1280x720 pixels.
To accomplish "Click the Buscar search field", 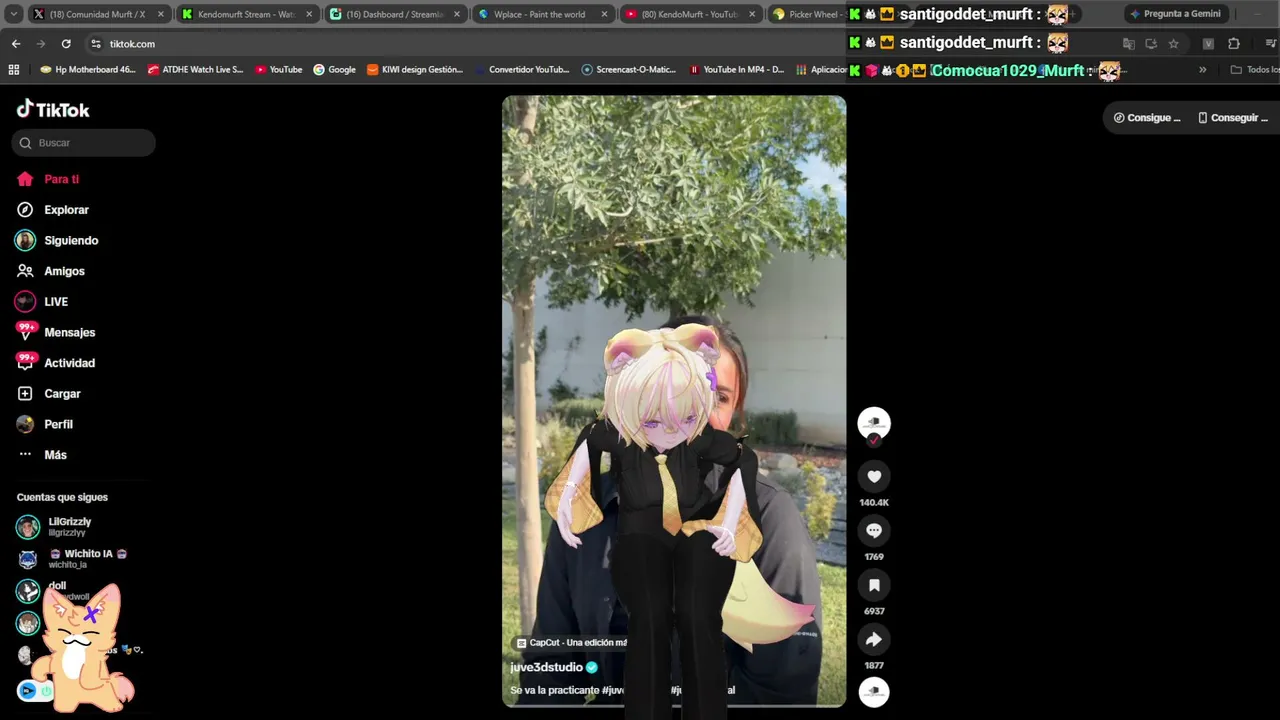I will point(84,143).
